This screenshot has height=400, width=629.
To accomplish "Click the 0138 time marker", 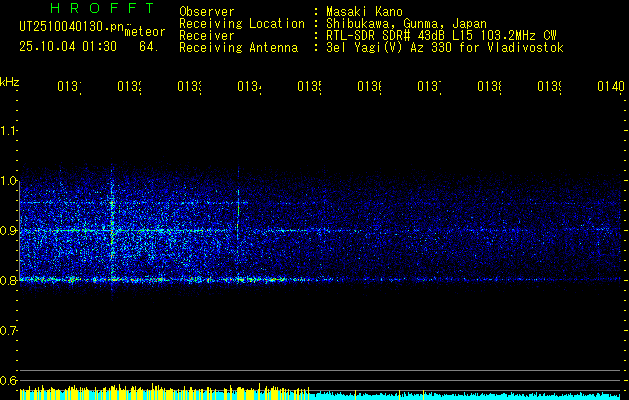I will click(x=489, y=86).
